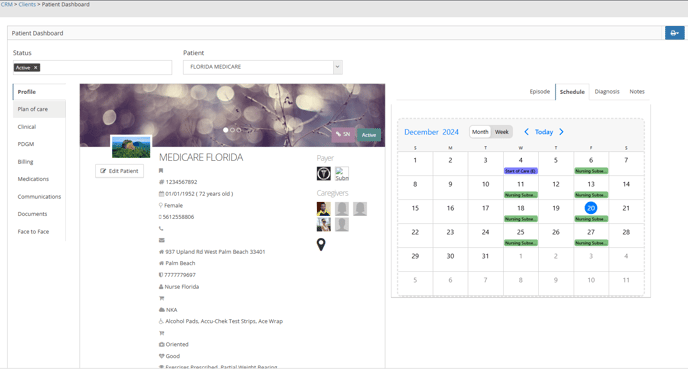Expand the Patient dropdown arrow
Viewport: 688px width, 369px height.
click(x=337, y=67)
